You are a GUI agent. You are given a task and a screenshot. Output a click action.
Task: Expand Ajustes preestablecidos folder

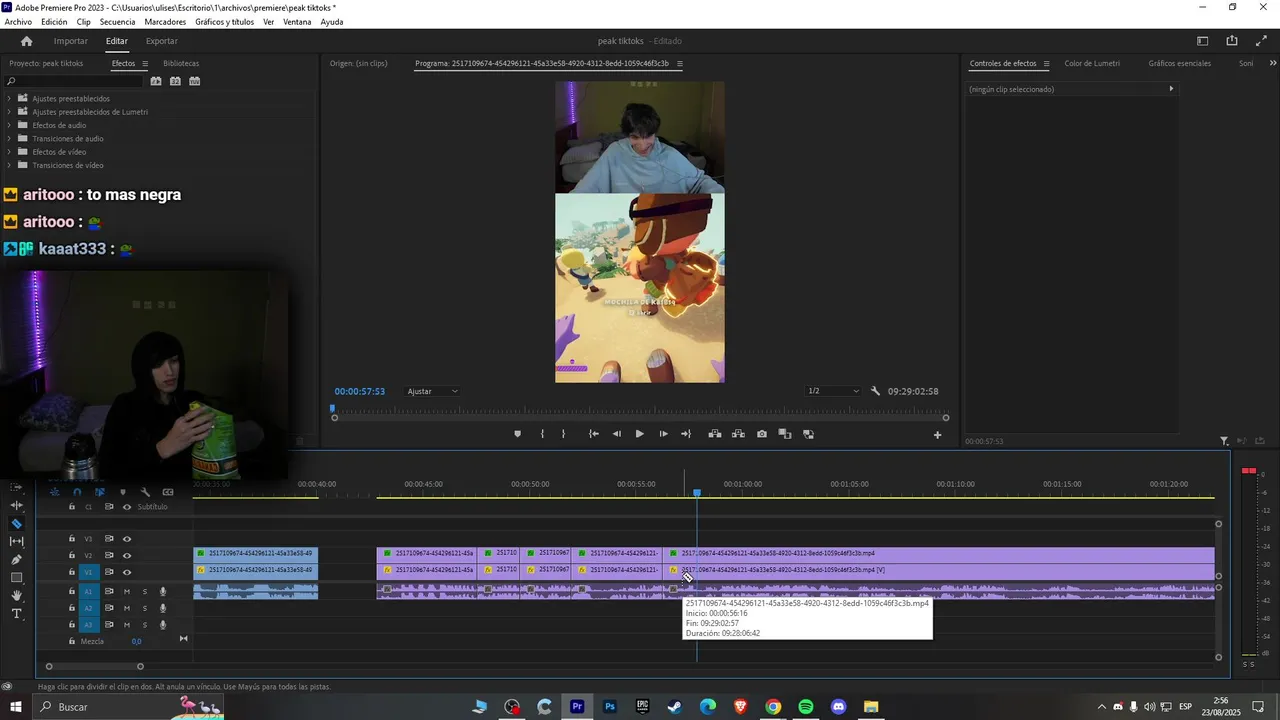[9, 98]
